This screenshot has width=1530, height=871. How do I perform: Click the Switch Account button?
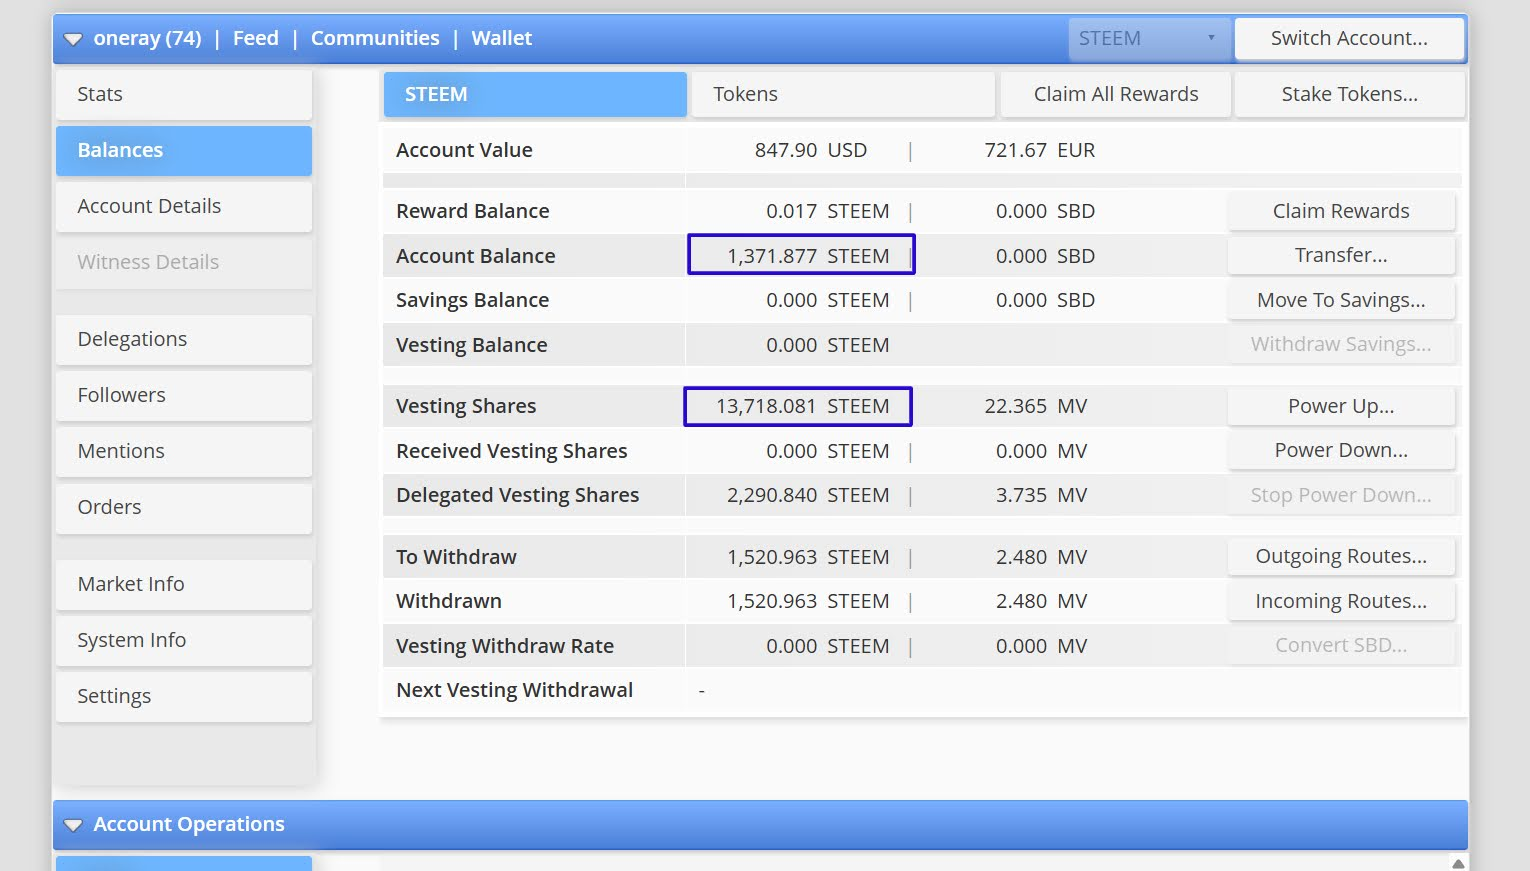click(1349, 39)
